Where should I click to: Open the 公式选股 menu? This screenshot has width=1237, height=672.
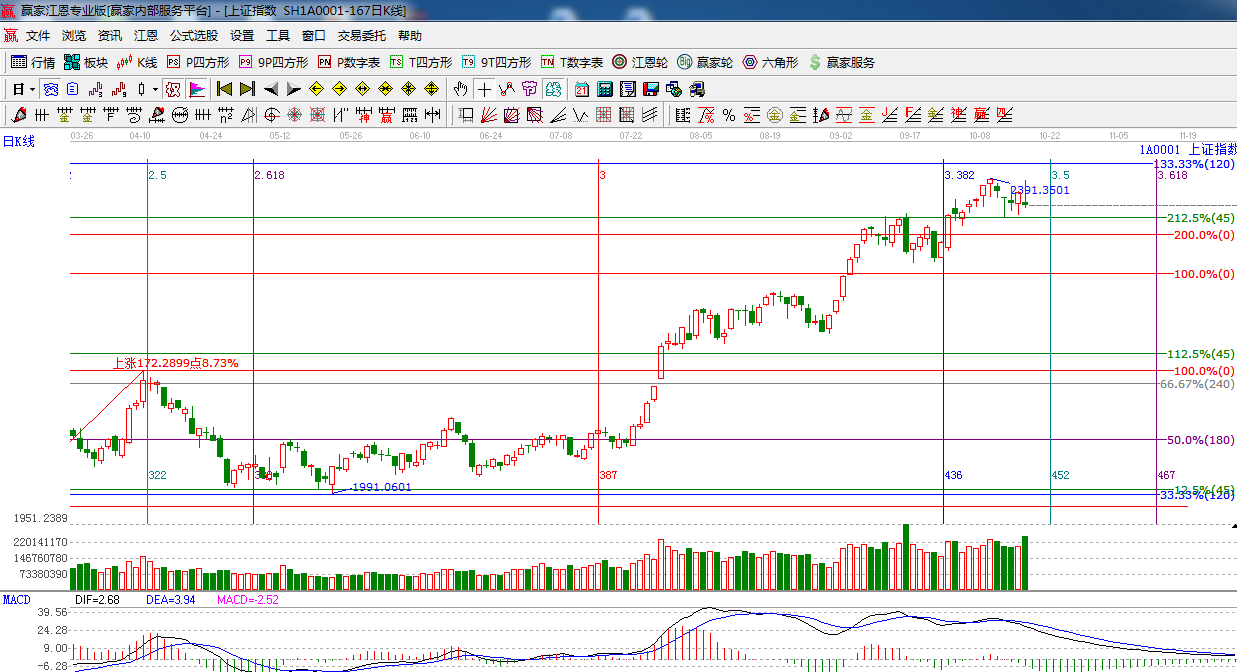coord(193,35)
